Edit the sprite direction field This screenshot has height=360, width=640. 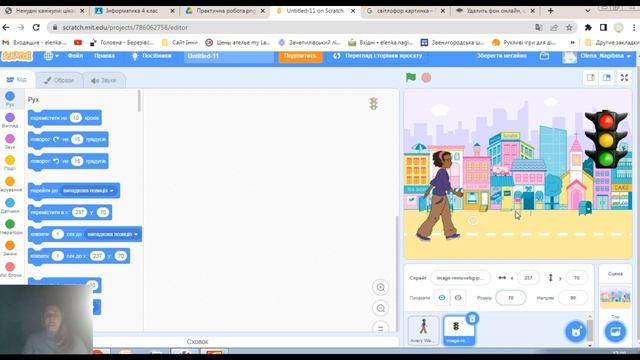pyautogui.click(x=573, y=298)
